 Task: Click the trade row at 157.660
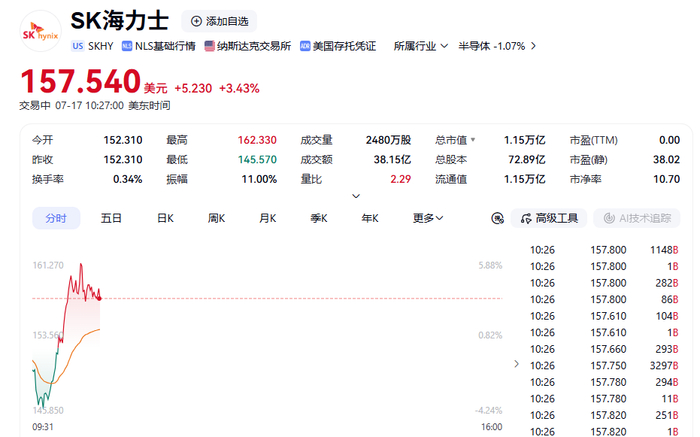coord(604,349)
